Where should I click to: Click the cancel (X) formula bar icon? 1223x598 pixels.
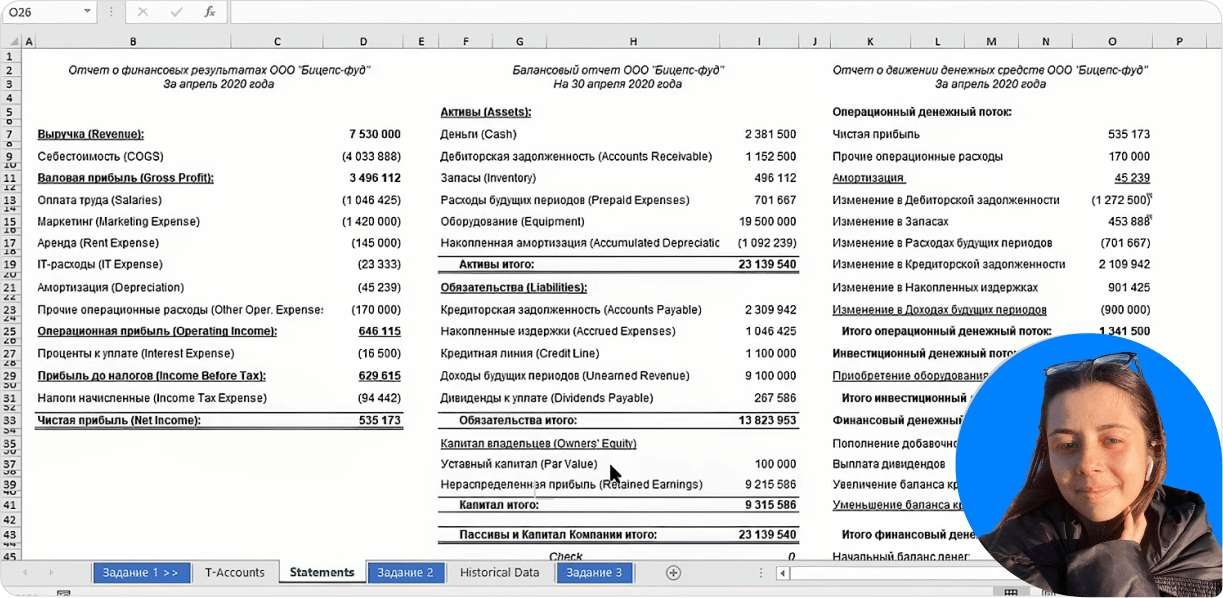pyautogui.click(x=143, y=12)
